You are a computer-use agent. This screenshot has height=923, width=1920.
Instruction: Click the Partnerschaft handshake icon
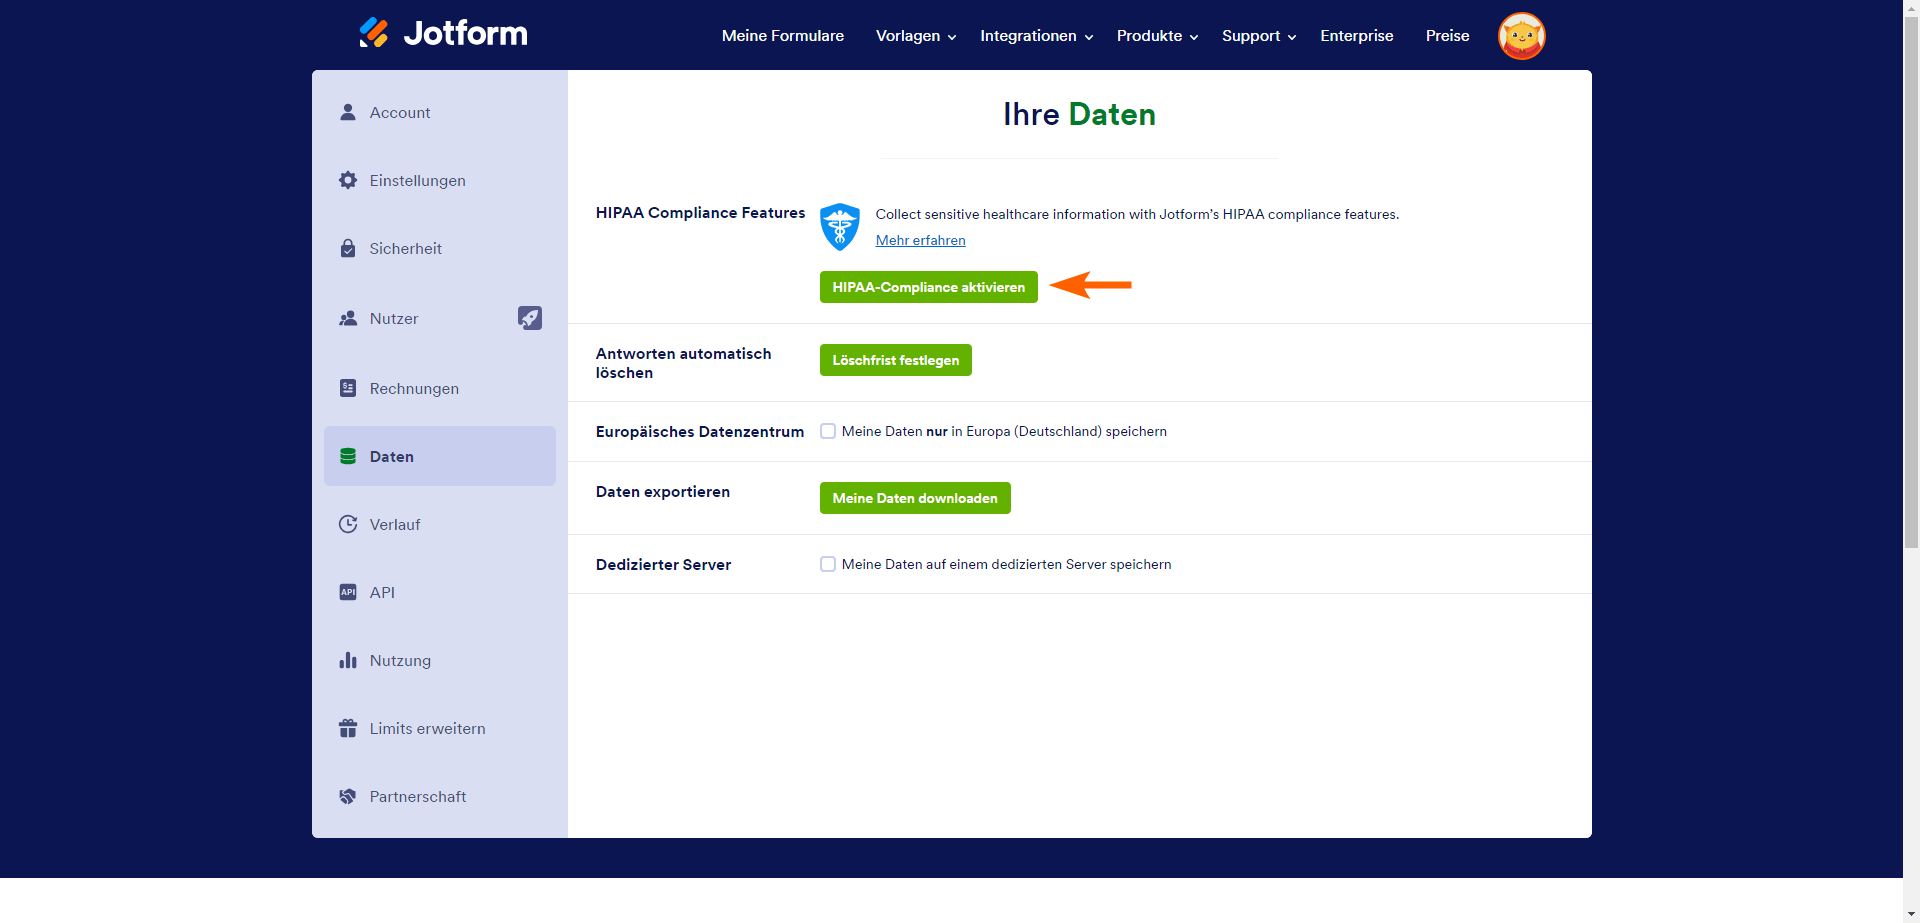(348, 796)
